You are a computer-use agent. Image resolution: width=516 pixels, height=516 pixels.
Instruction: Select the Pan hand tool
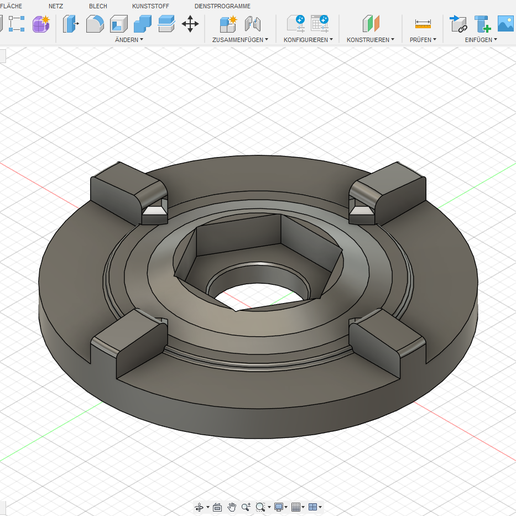point(232,507)
